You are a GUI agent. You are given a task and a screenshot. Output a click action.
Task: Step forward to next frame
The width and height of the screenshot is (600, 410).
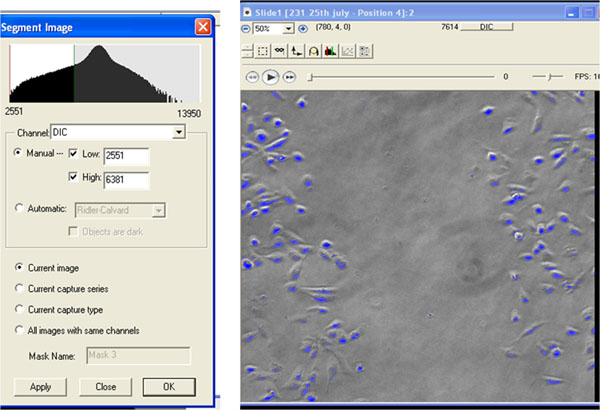[289, 76]
